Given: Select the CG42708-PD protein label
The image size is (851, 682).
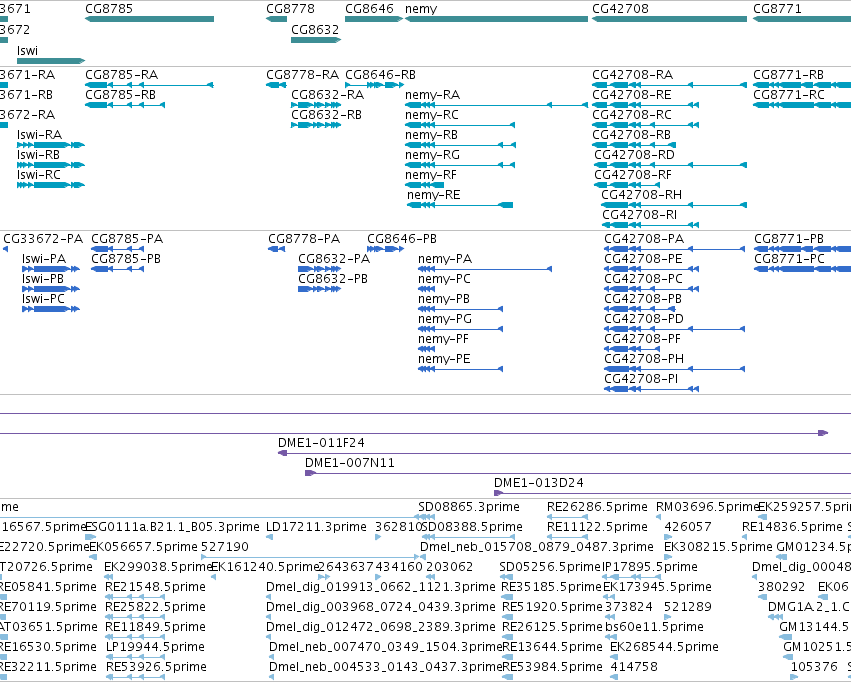Looking at the screenshot, I should [644, 319].
